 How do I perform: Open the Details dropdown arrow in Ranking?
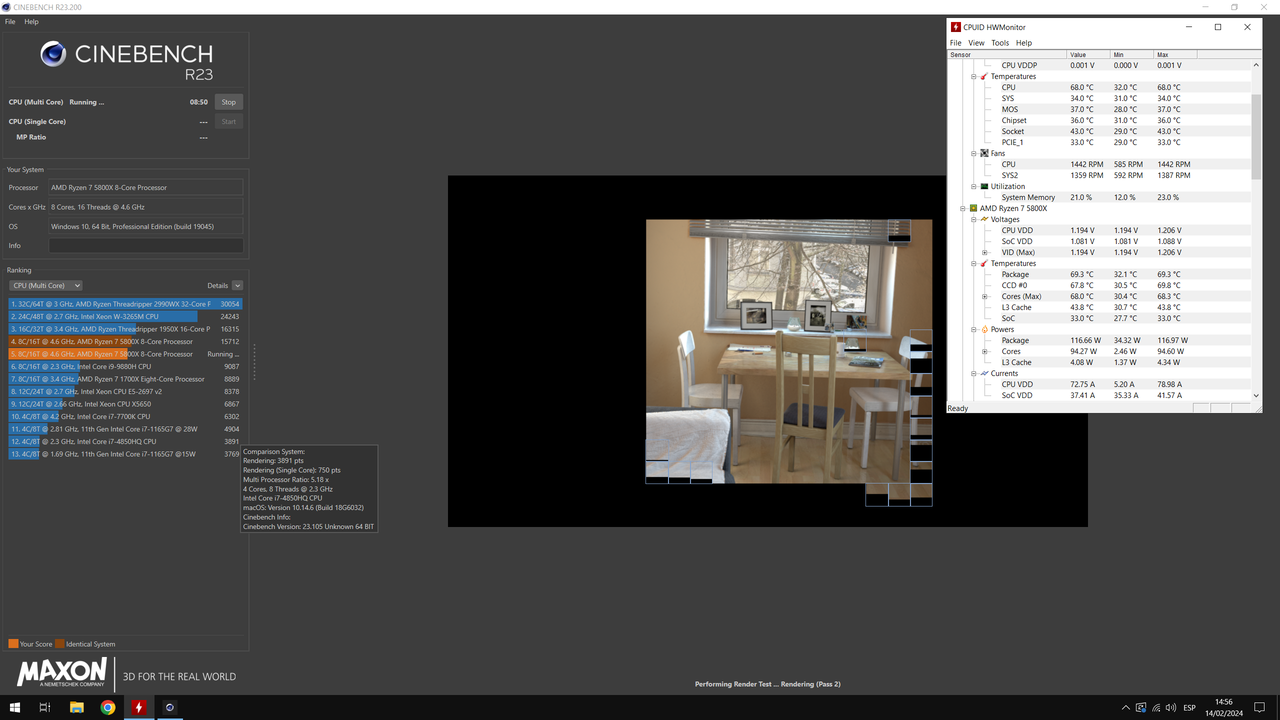[x=237, y=285]
